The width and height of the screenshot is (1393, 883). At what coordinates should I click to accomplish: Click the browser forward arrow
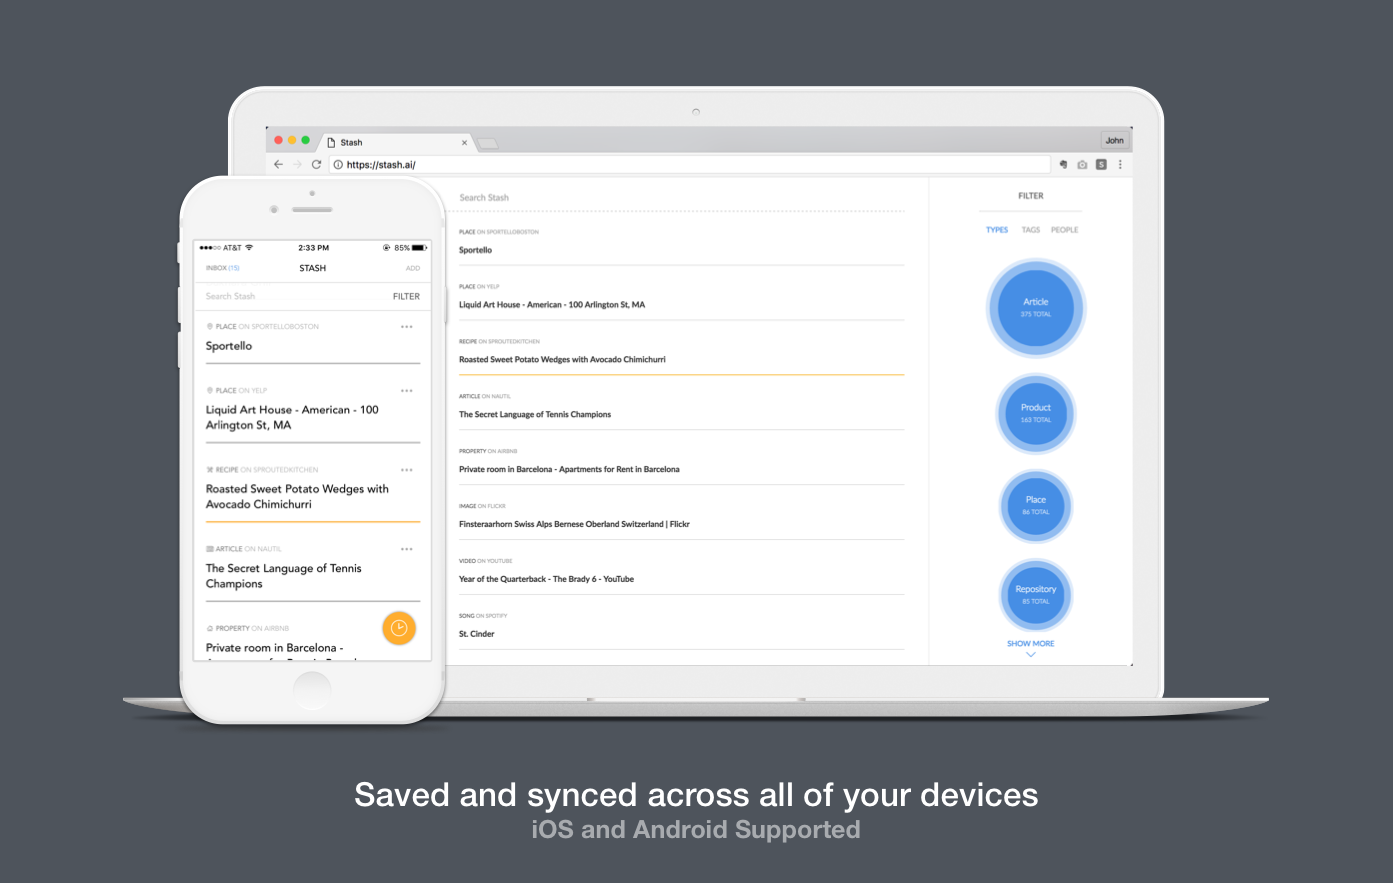pos(297,164)
